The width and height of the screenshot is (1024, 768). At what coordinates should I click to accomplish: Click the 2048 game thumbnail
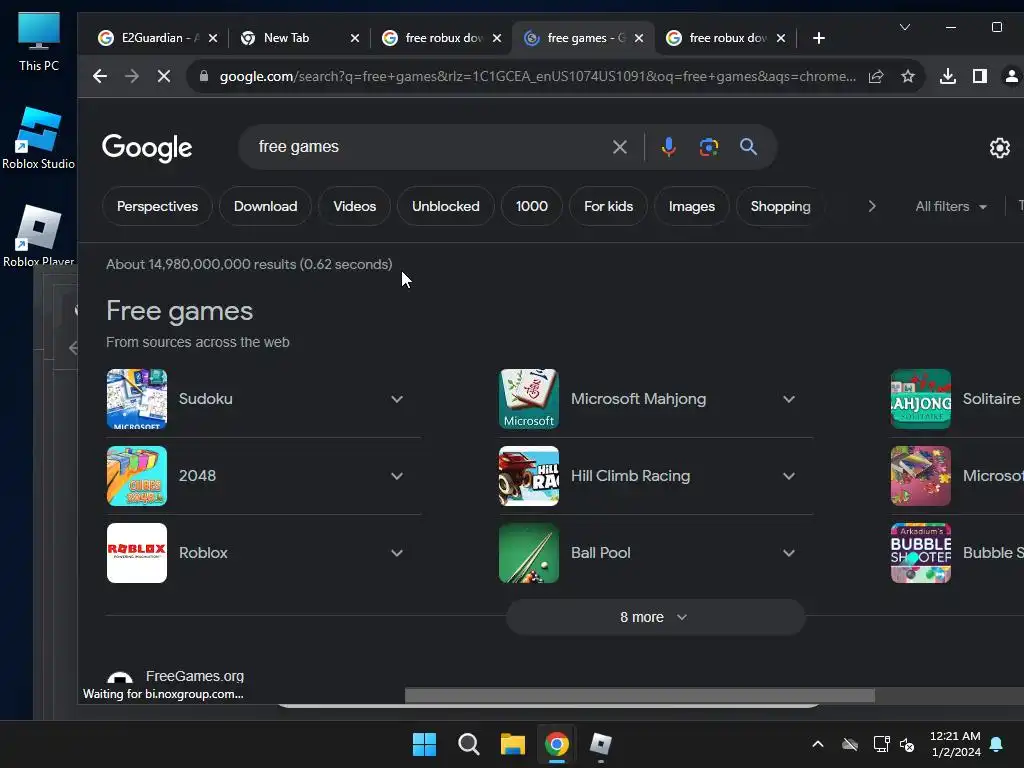pyautogui.click(x=136, y=476)
